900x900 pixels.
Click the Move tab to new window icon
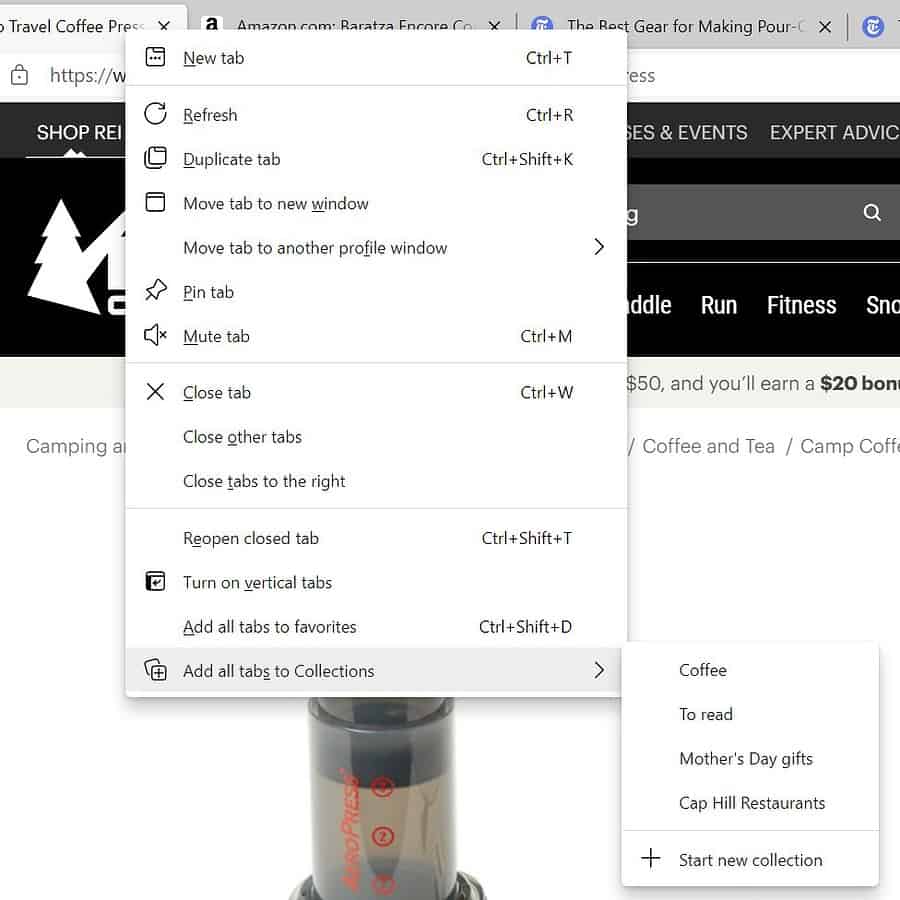pos(156,202)
